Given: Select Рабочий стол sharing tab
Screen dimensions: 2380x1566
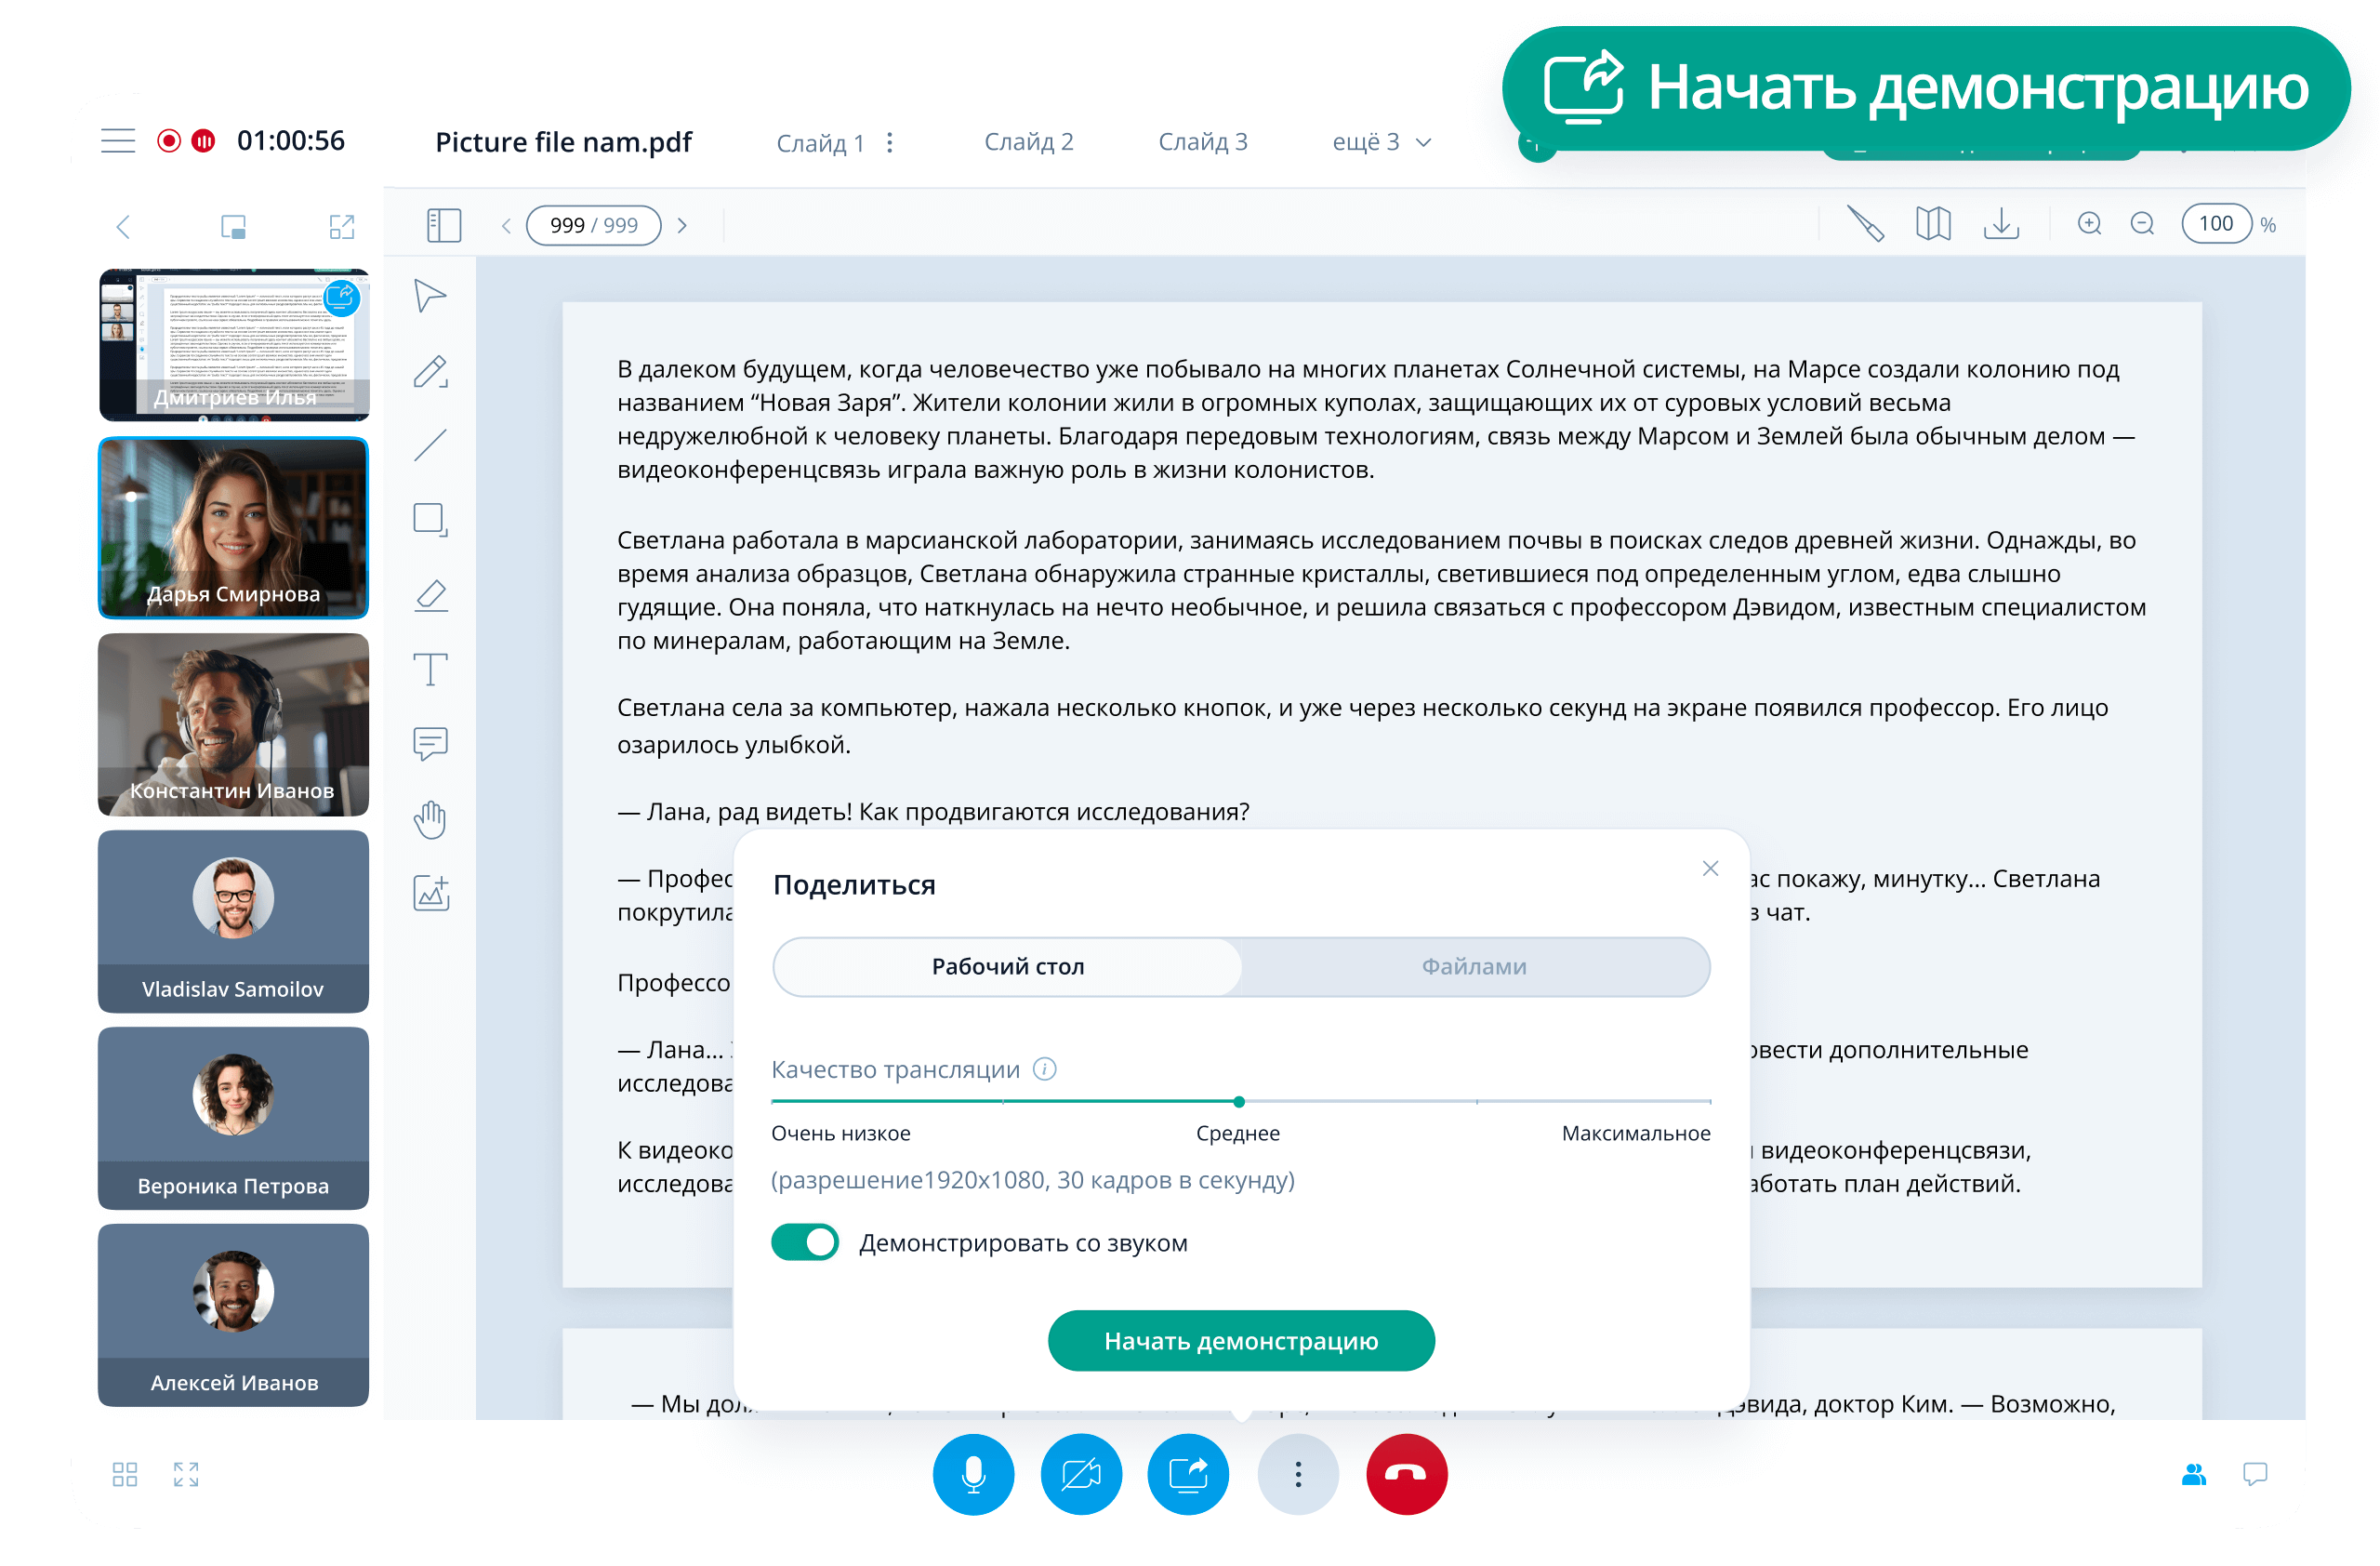Looking at the screenshot, I should tap(1008, 966).
